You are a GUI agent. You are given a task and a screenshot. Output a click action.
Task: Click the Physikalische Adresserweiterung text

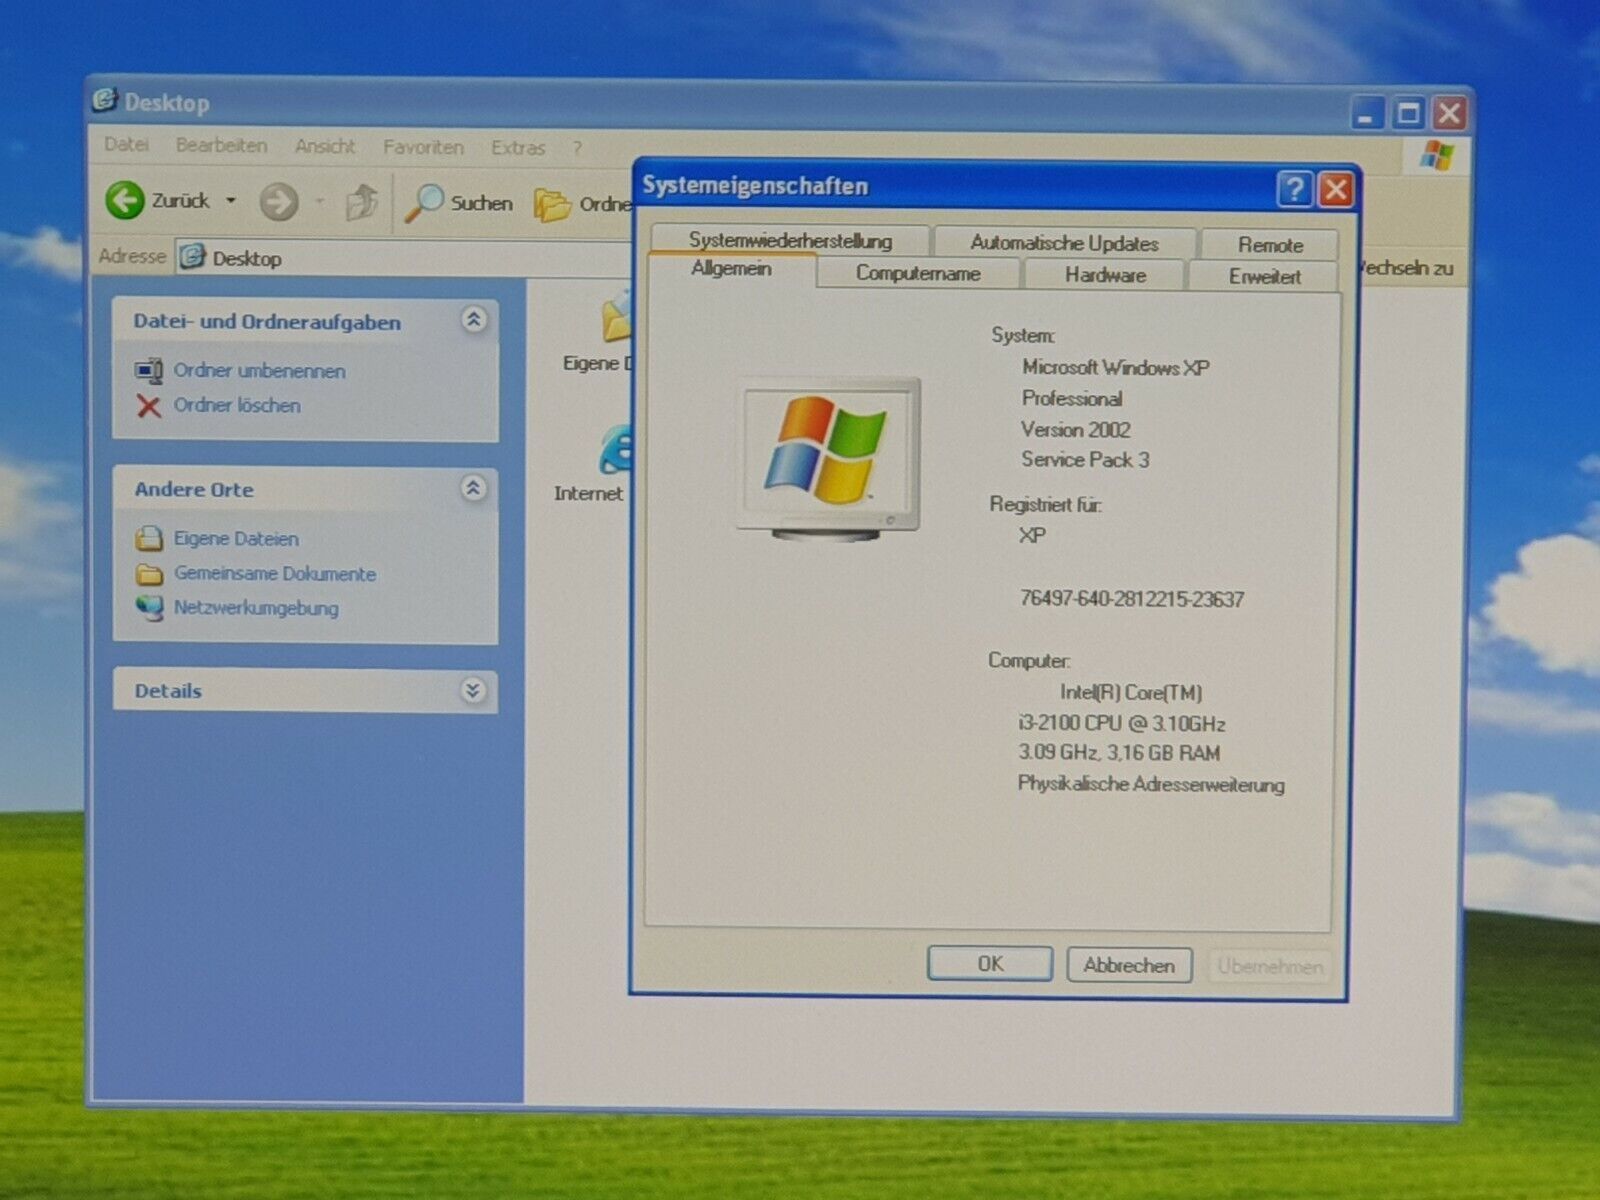(1151, 784)
